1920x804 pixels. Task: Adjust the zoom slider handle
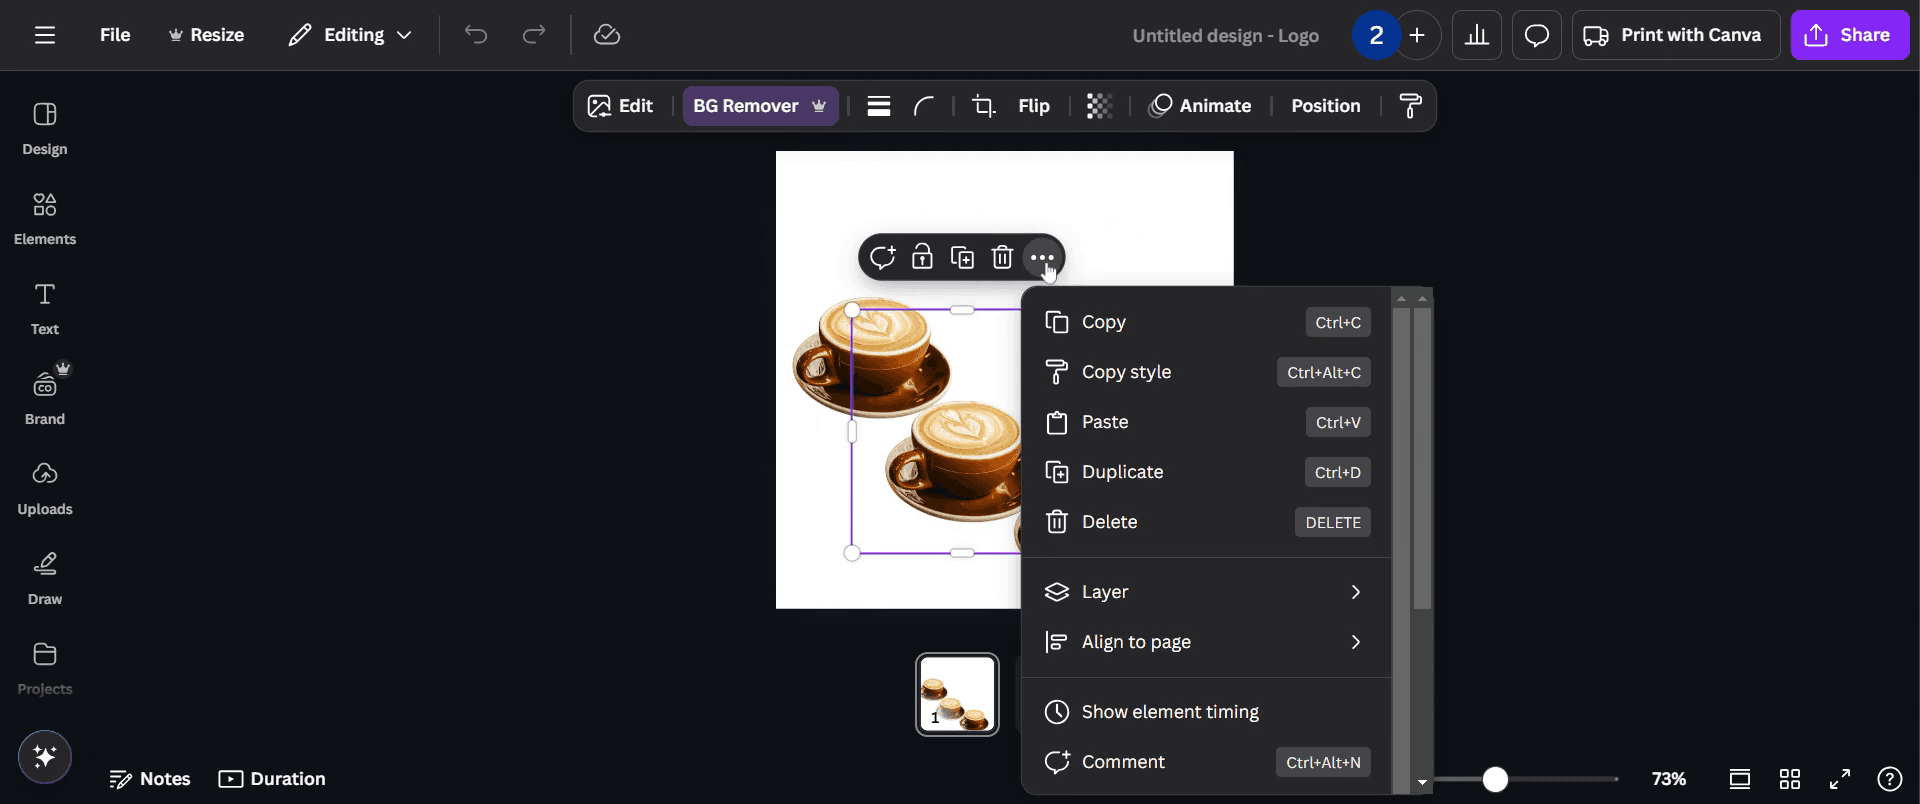(1495, 779)
